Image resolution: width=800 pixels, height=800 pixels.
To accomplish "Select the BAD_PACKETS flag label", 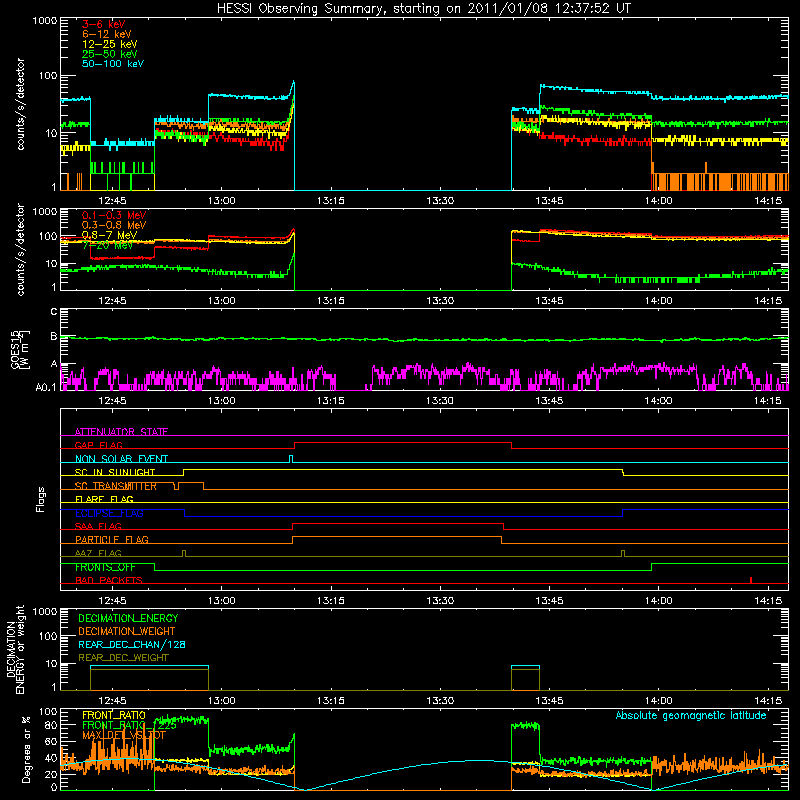I will click(x=109, y=580).
